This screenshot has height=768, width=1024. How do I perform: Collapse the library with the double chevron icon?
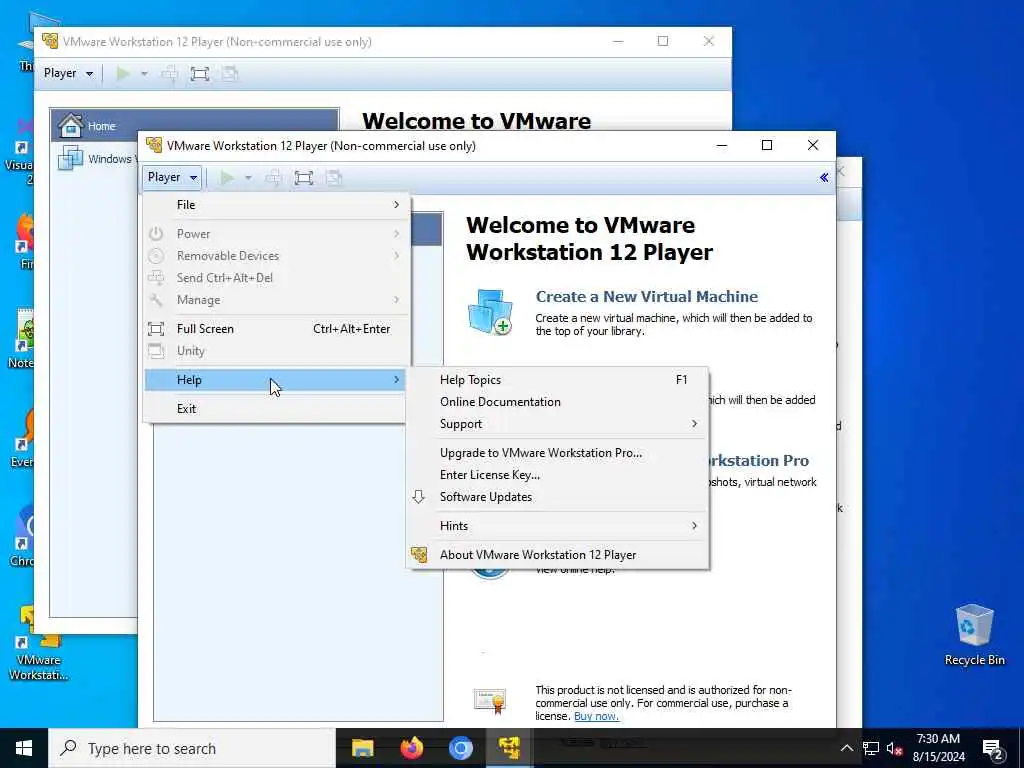coord(824,178)
